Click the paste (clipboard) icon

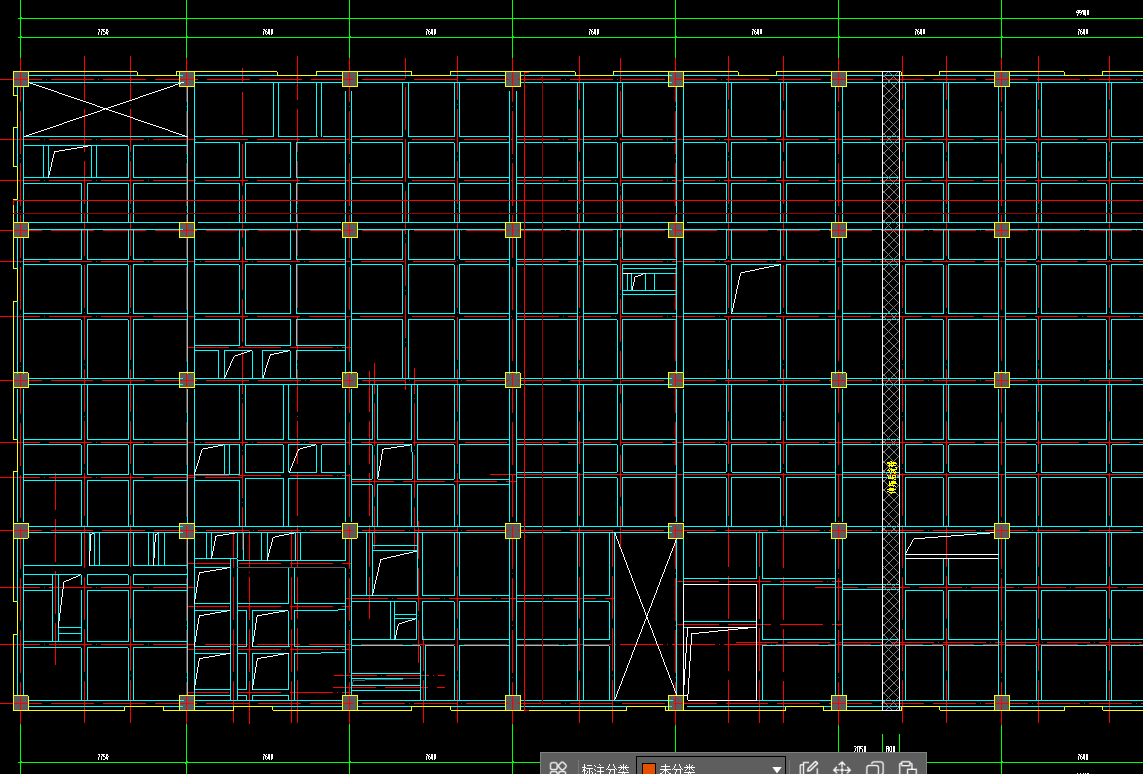point(908,767)
